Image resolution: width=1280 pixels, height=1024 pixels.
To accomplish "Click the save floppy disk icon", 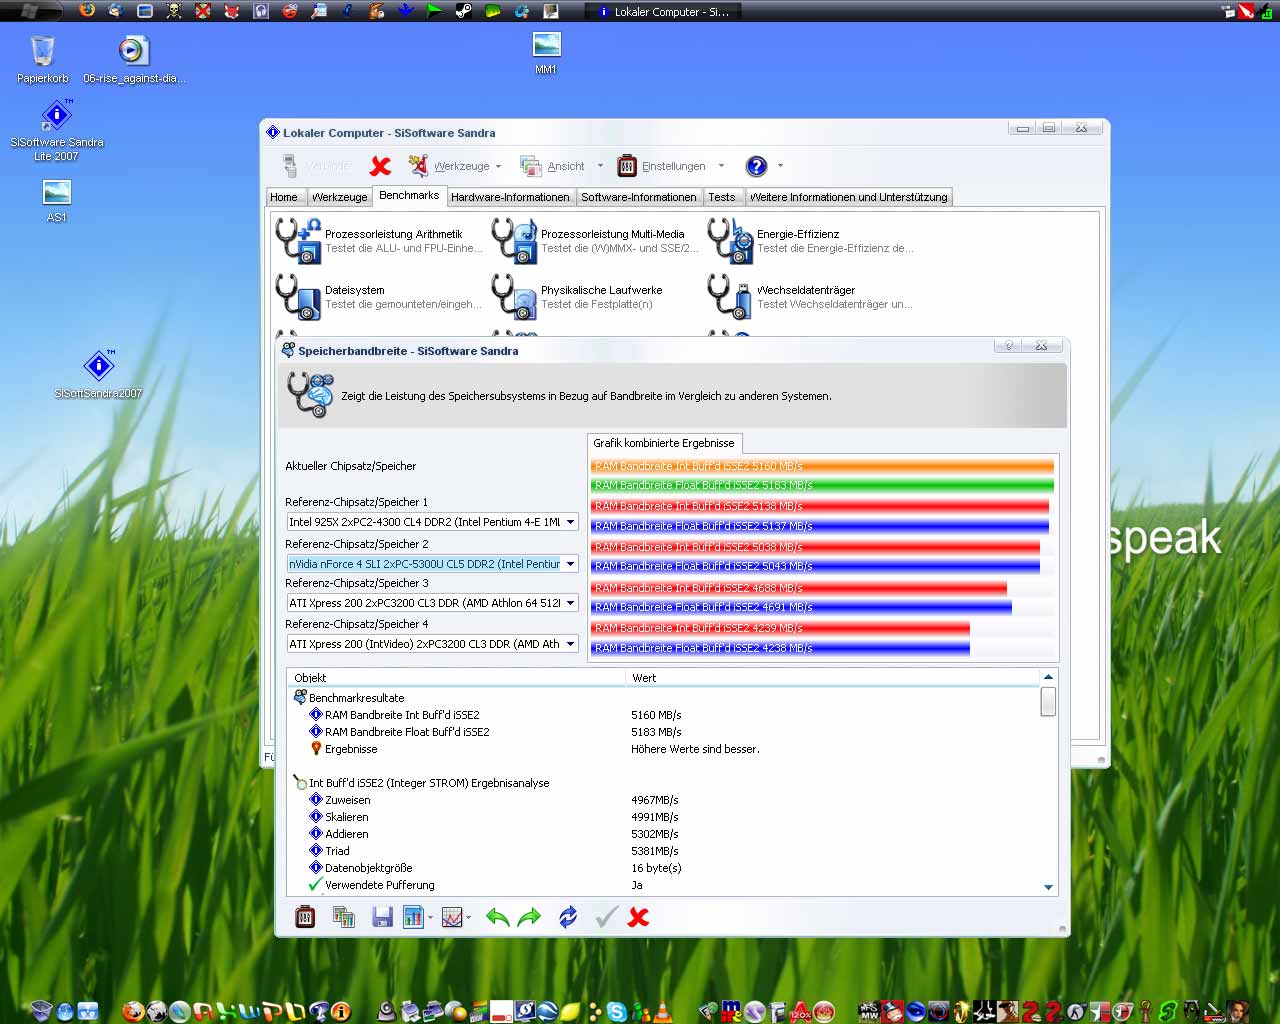I will tap(382, 916).
